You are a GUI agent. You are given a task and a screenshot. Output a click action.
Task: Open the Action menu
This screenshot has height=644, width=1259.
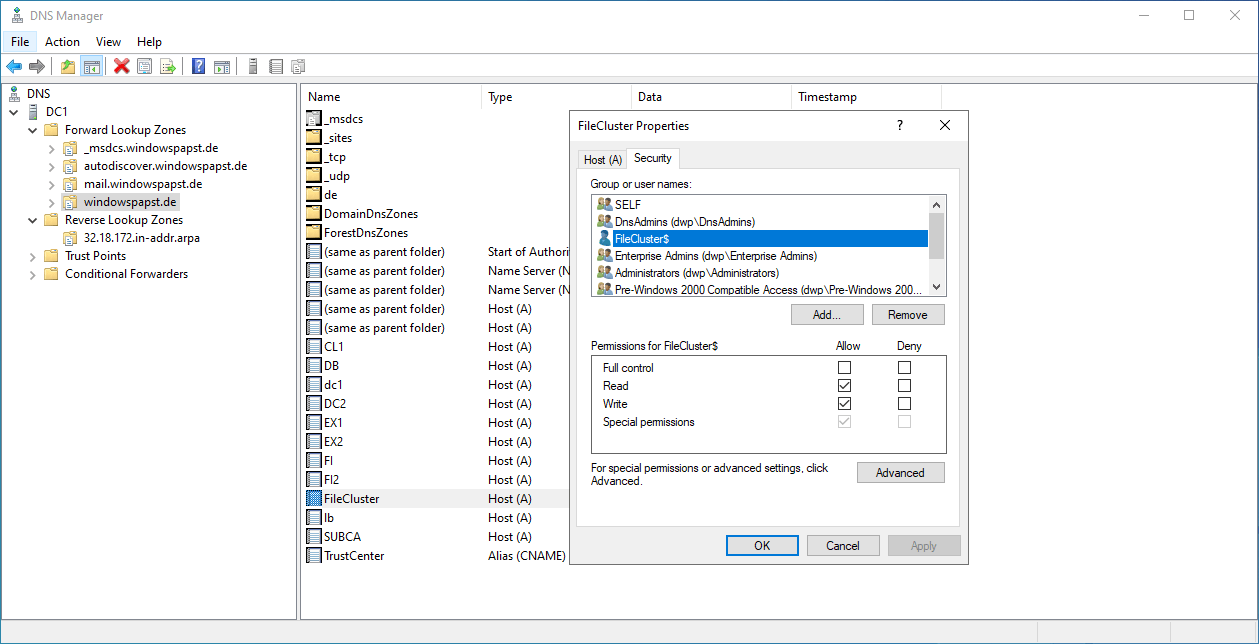pyautogui.click(x=62, y=42)
